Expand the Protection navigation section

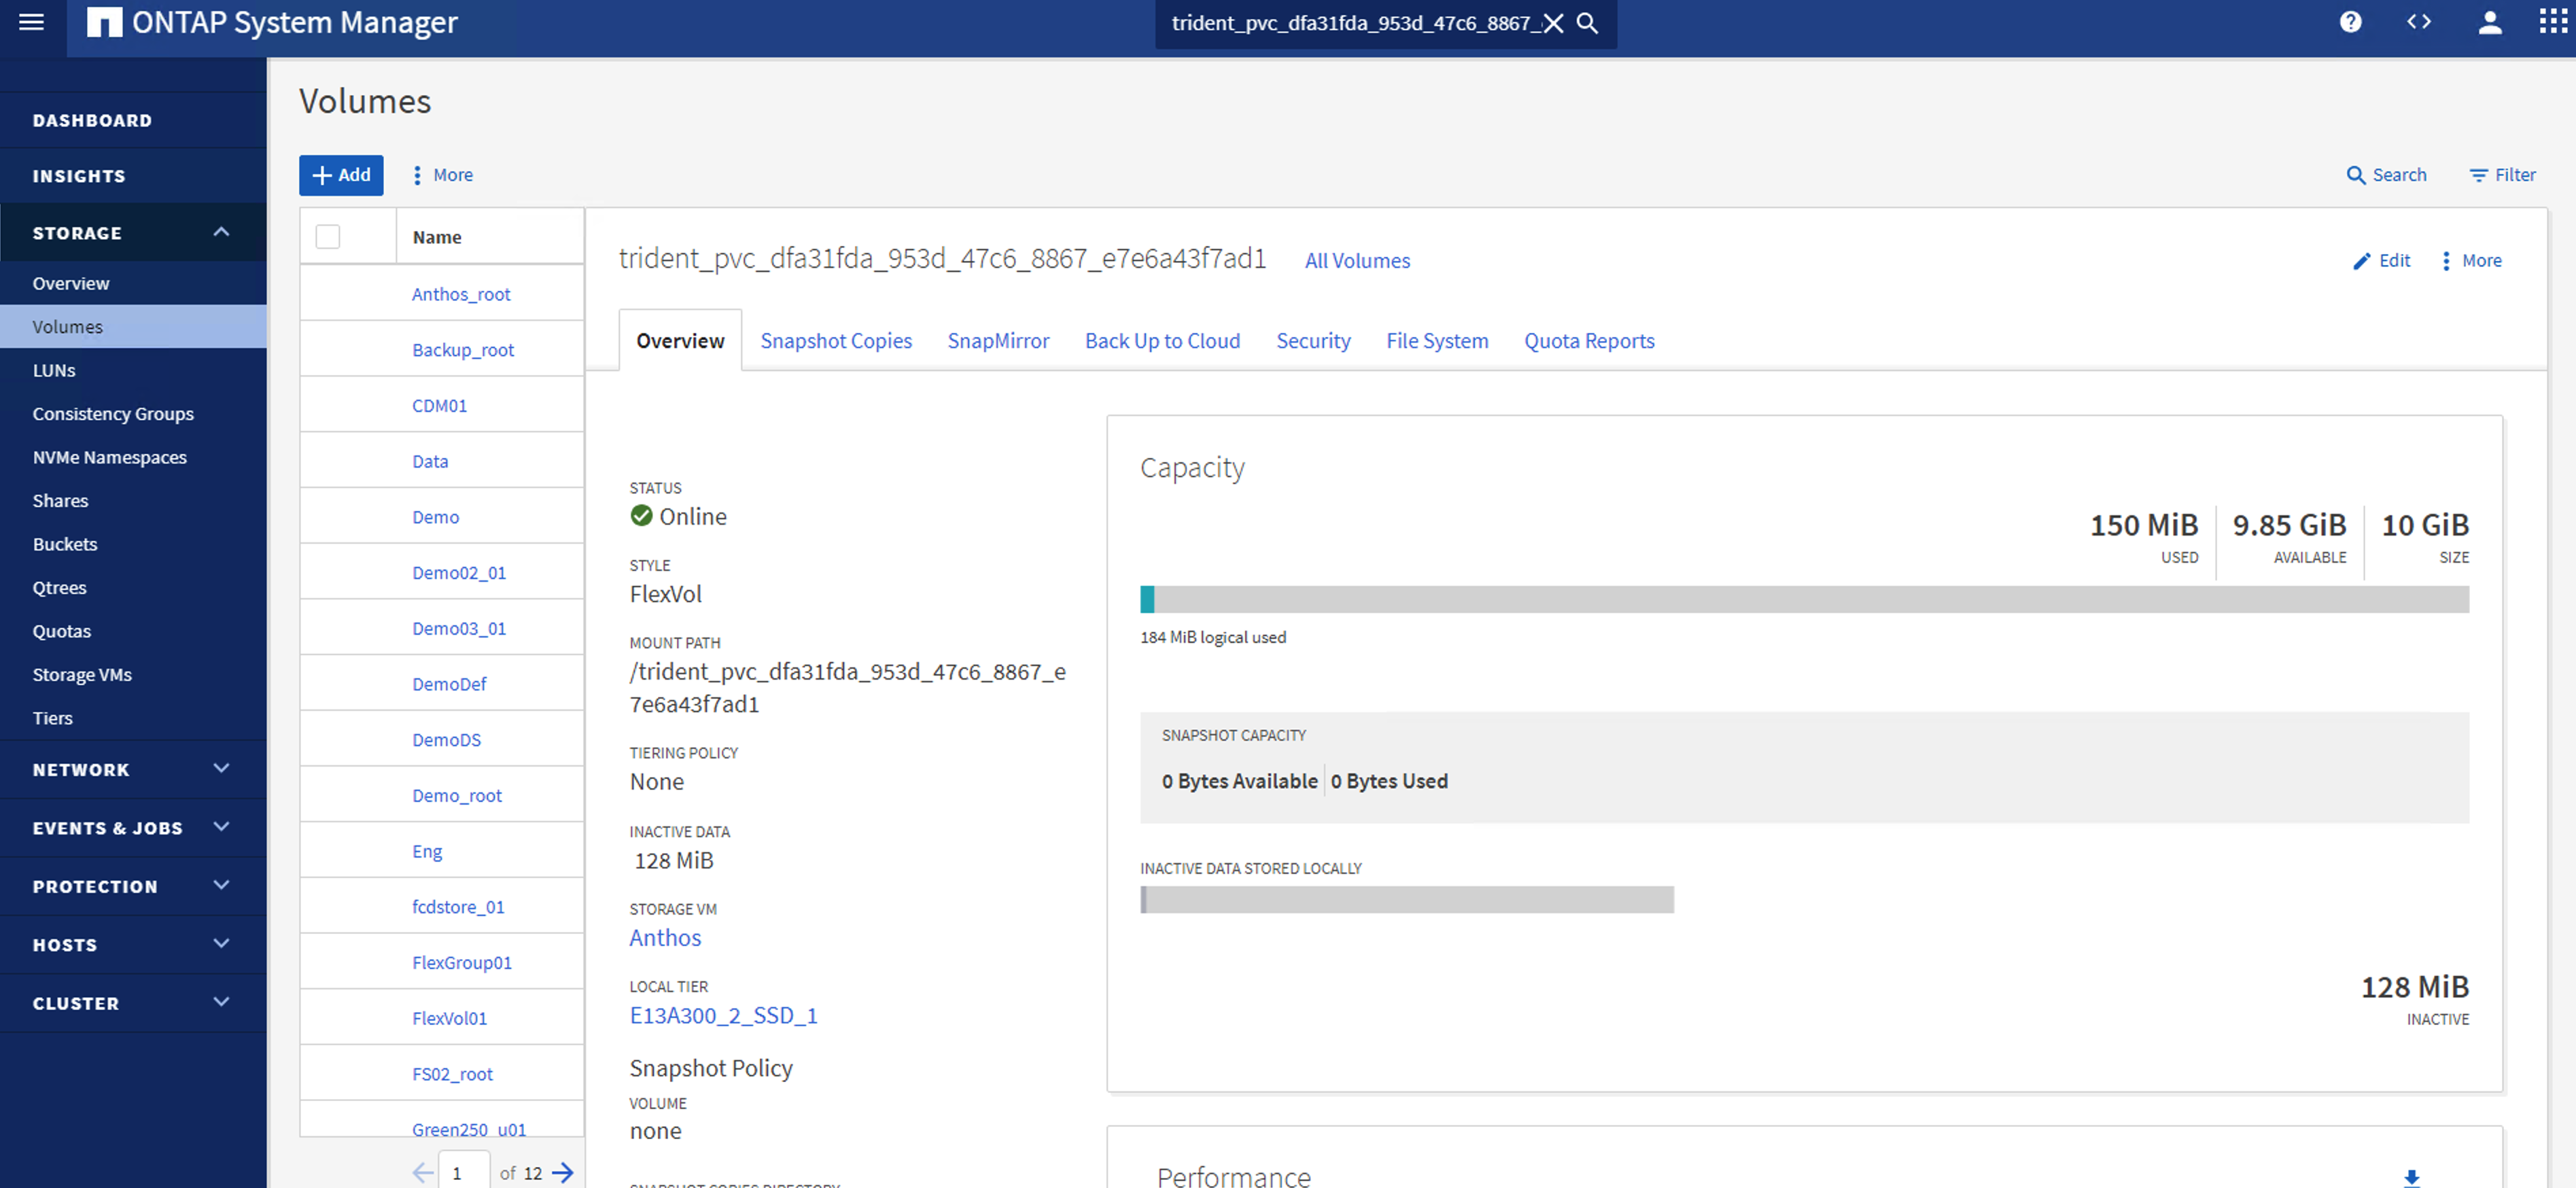(221, 886)
